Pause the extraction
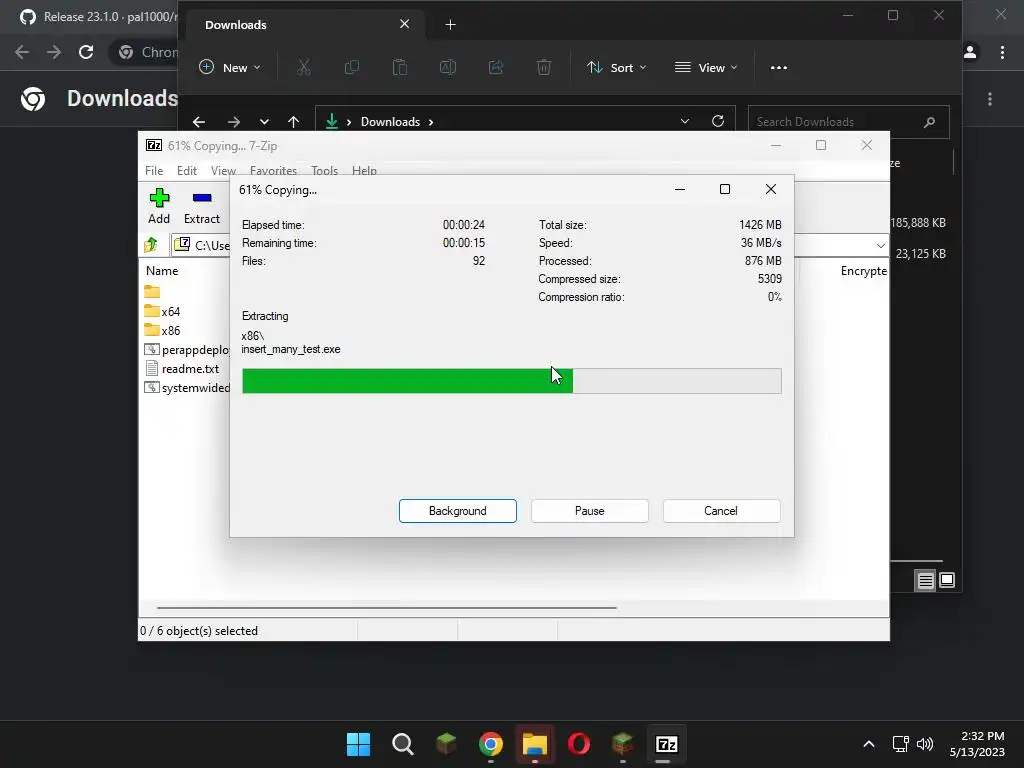 pyautogui.click(x=589, y=511)
